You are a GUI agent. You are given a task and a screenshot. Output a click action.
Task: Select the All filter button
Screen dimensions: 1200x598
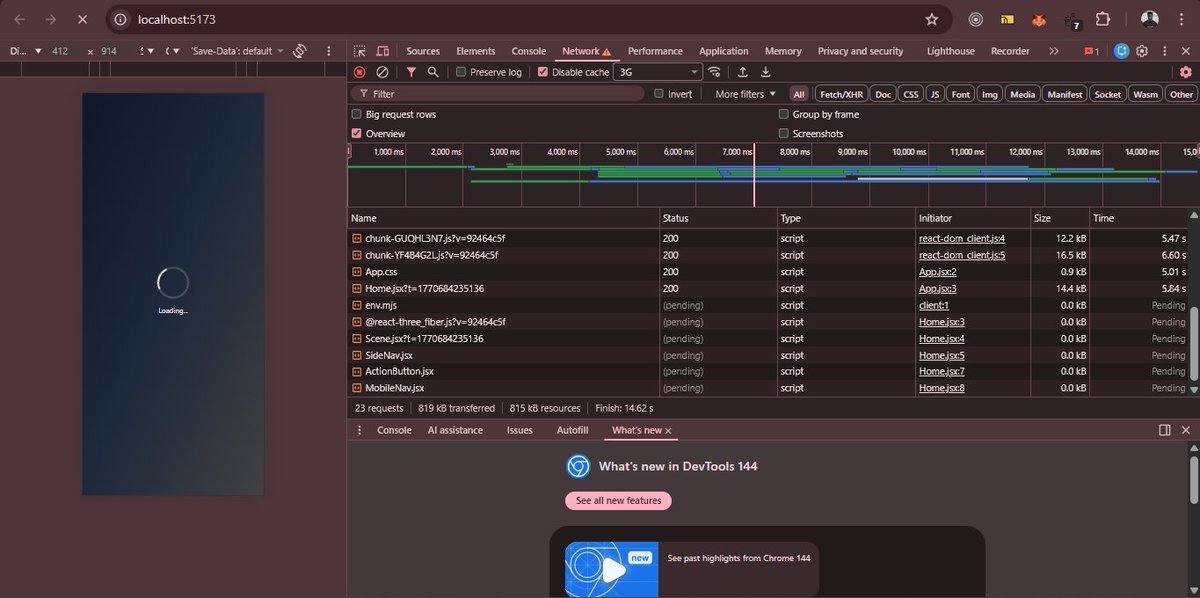click(x=799, y=94)
